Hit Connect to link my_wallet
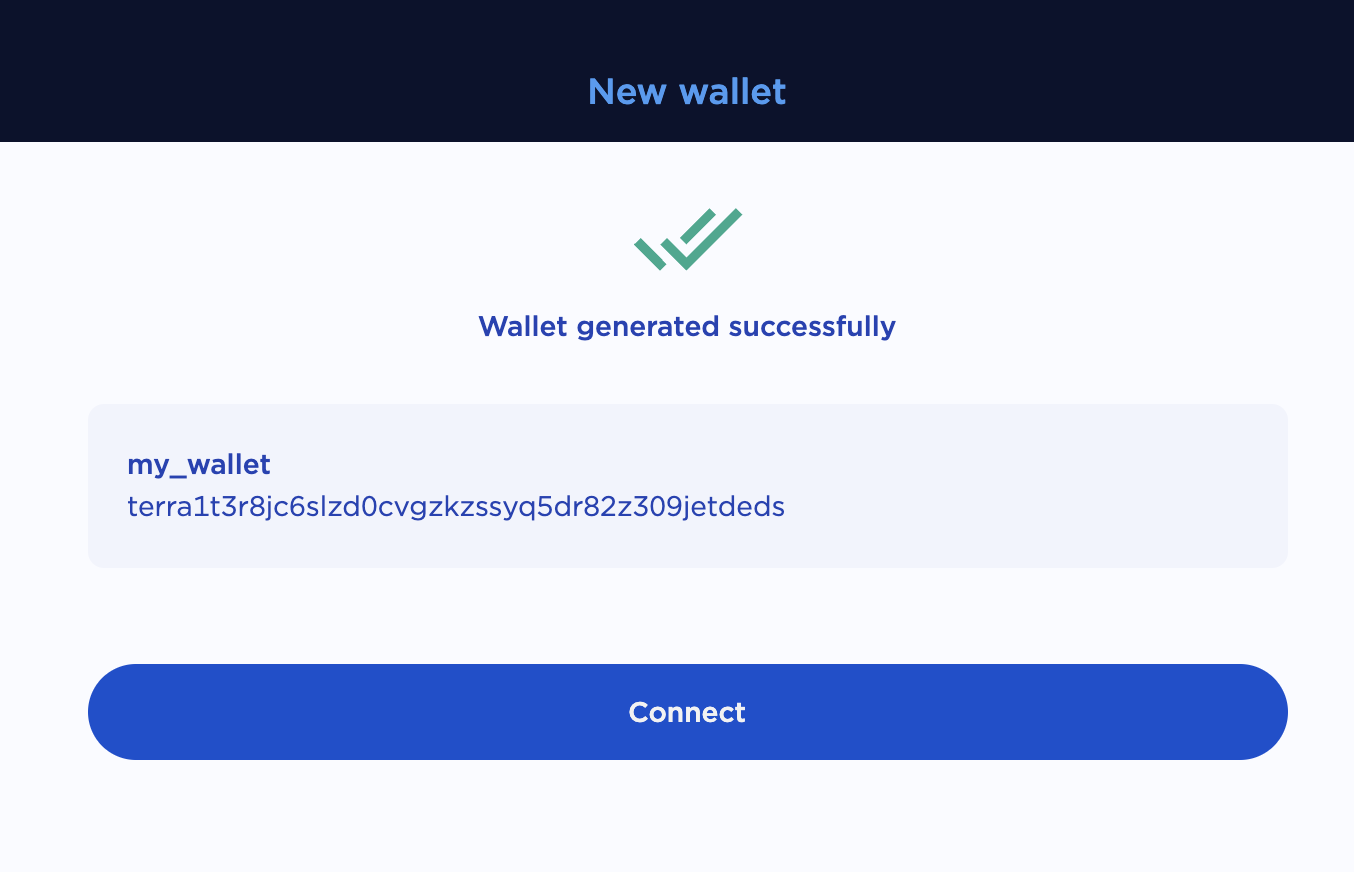The height and width of the screenshot is (872, 1354). pos(687,712)
